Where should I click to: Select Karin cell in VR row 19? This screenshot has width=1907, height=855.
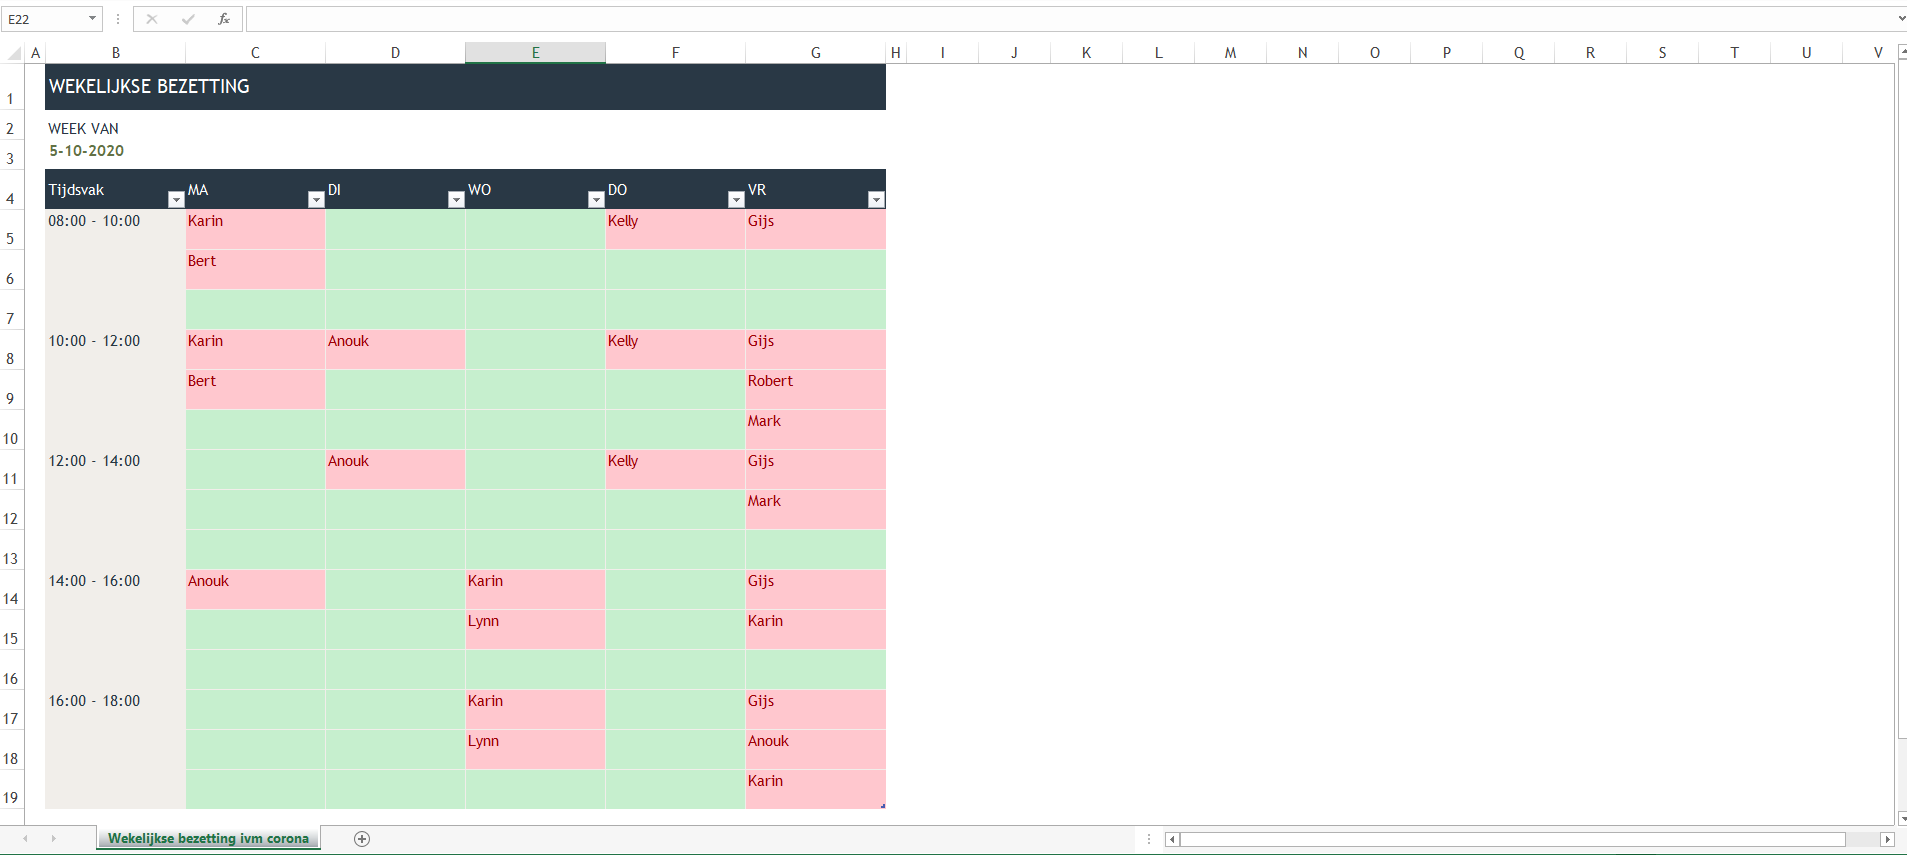coord(816,789)
